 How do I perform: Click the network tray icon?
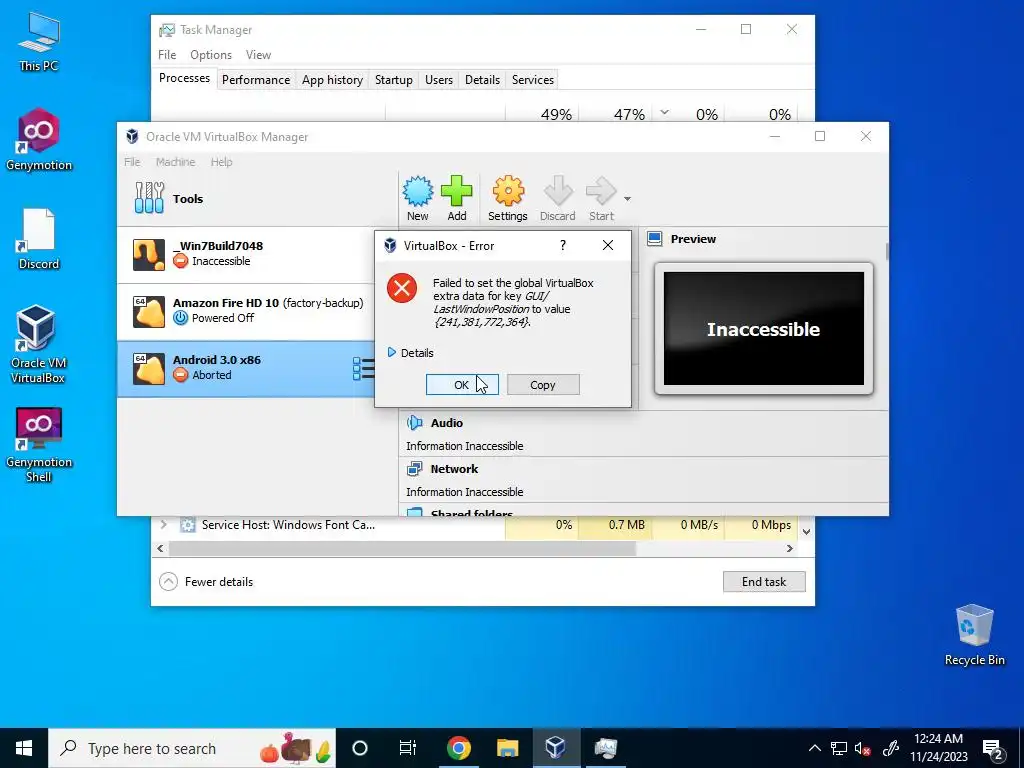tap(839, 748)
